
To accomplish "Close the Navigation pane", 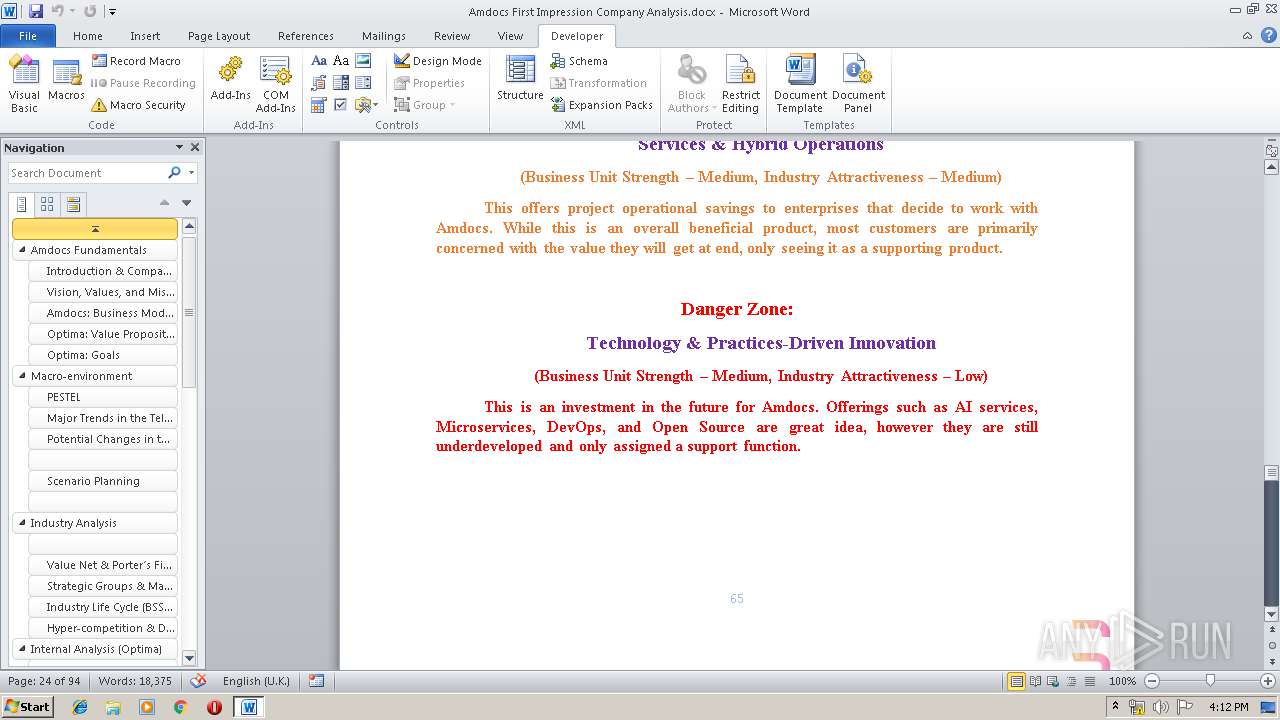I will click(x=195, y=147).
